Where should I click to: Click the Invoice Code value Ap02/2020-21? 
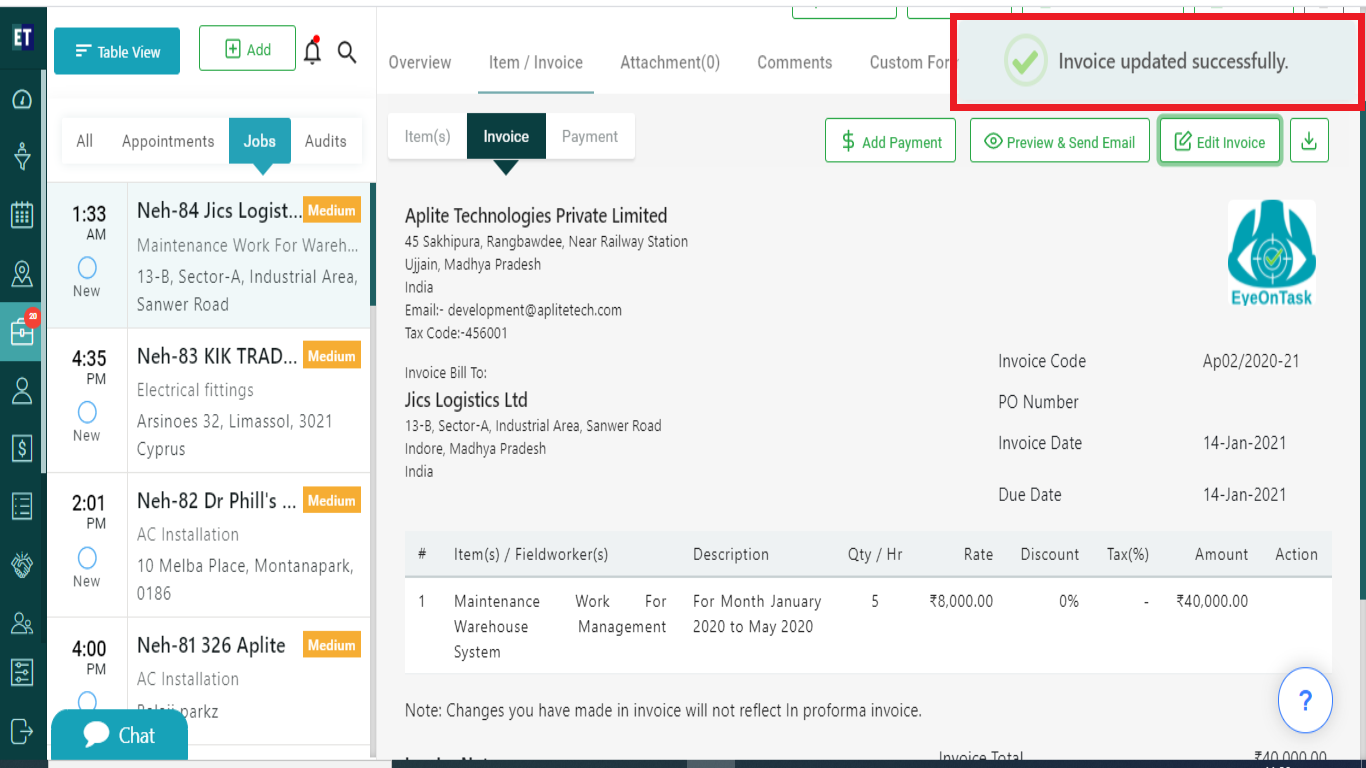[x=1251, y=361]
